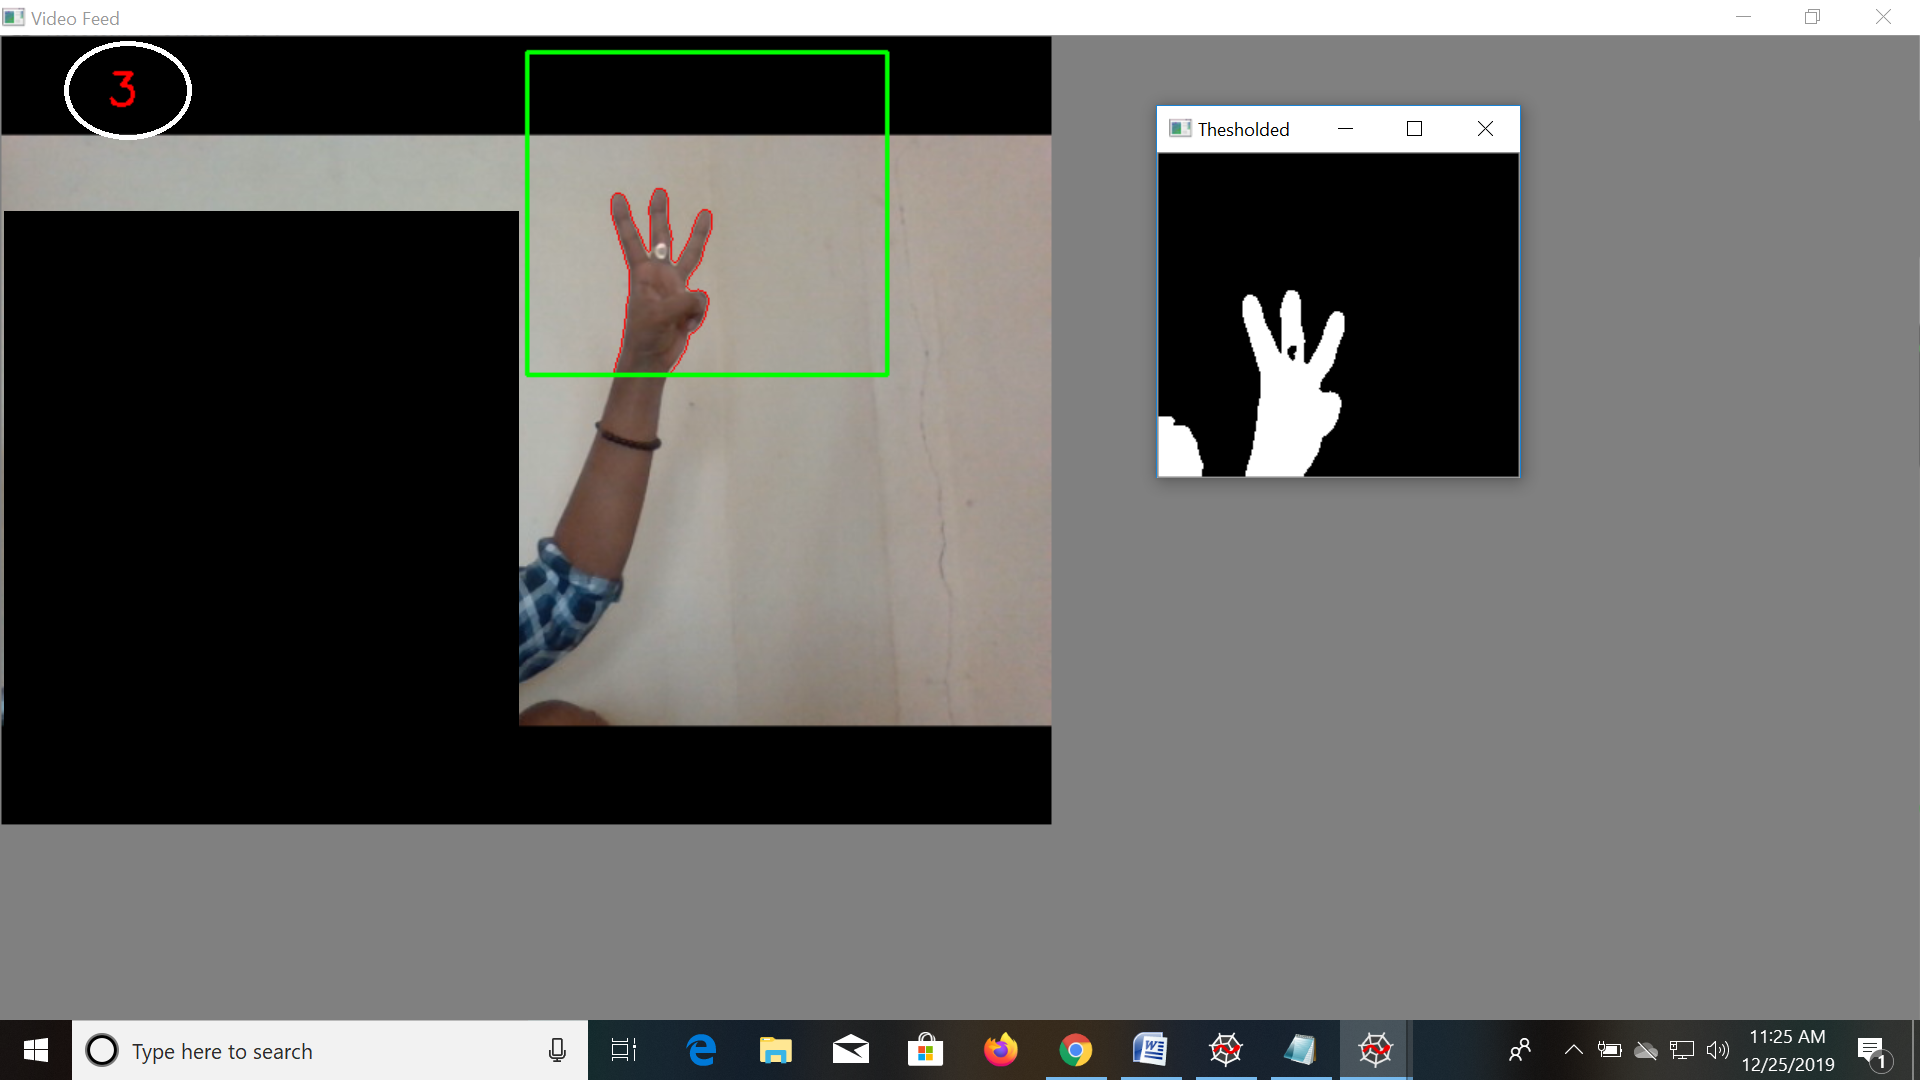Activate voice search with the microphone icon

(557, 1050)
